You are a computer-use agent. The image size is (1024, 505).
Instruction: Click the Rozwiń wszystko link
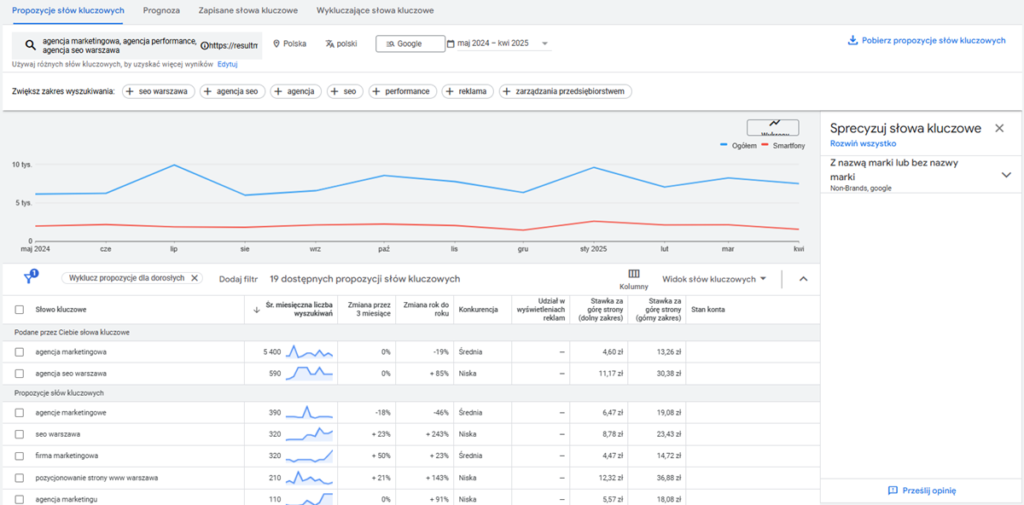(863, 143)
